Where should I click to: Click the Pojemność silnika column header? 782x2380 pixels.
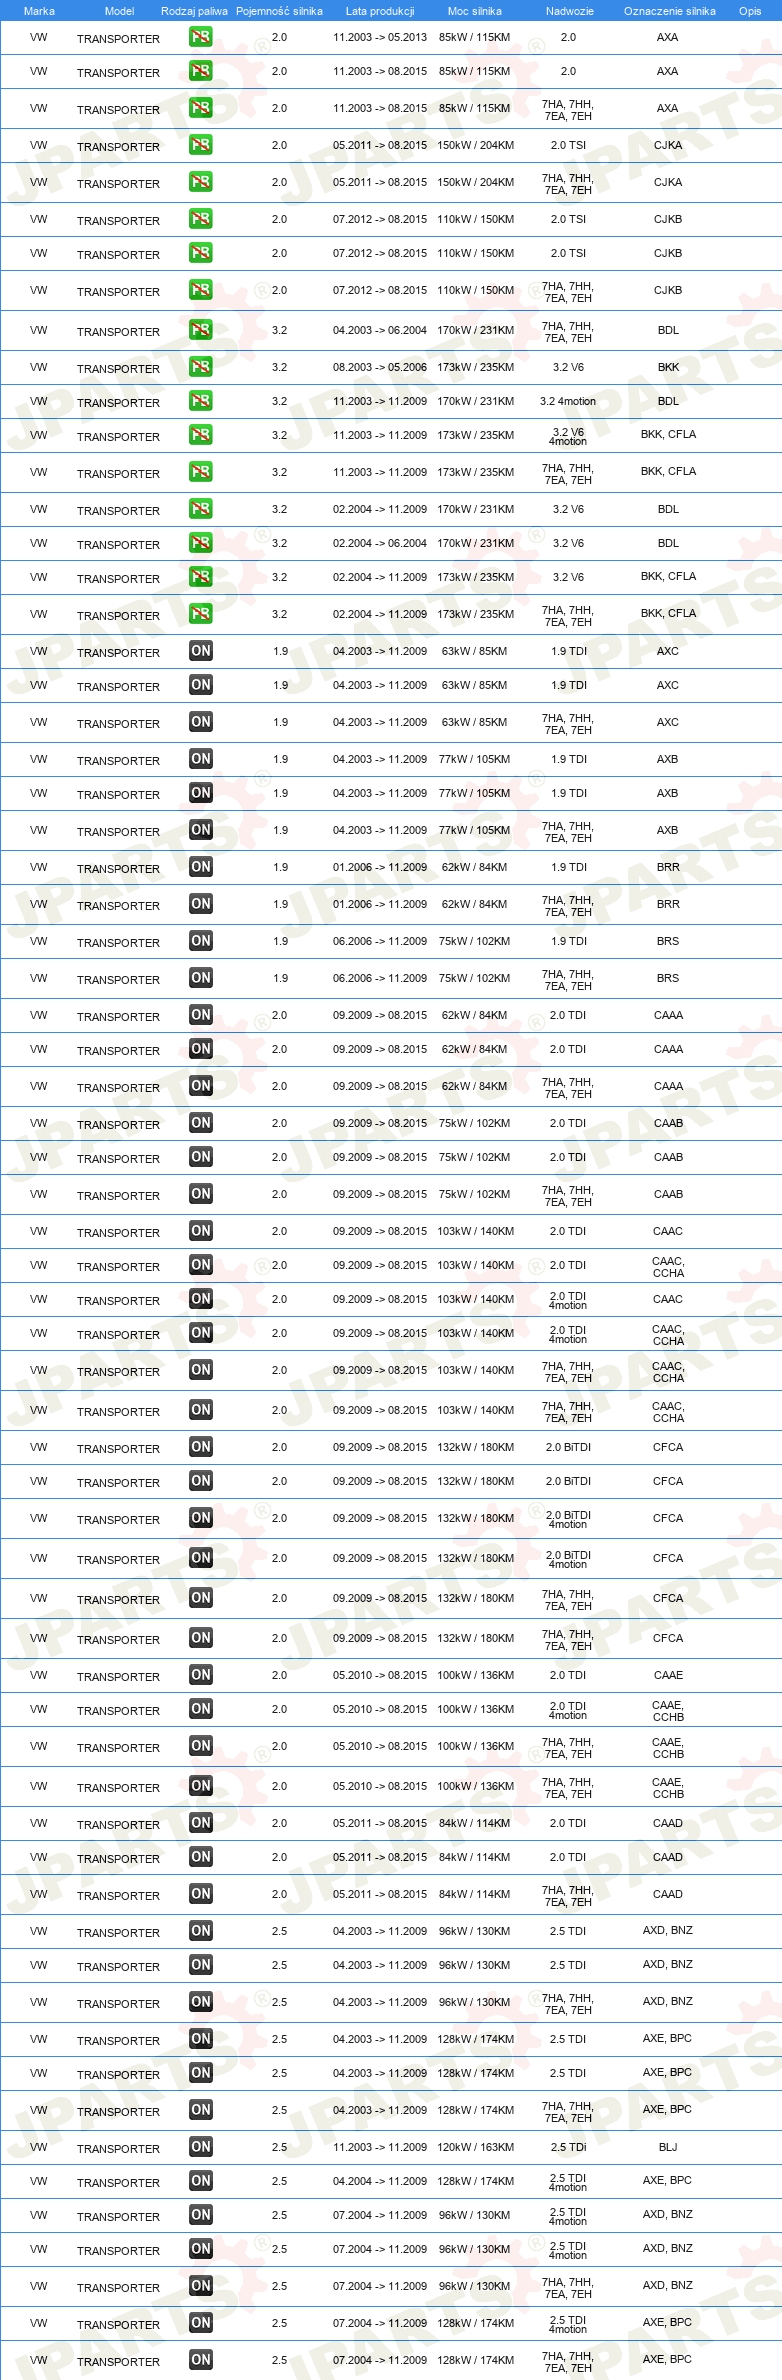coord(279,11)
